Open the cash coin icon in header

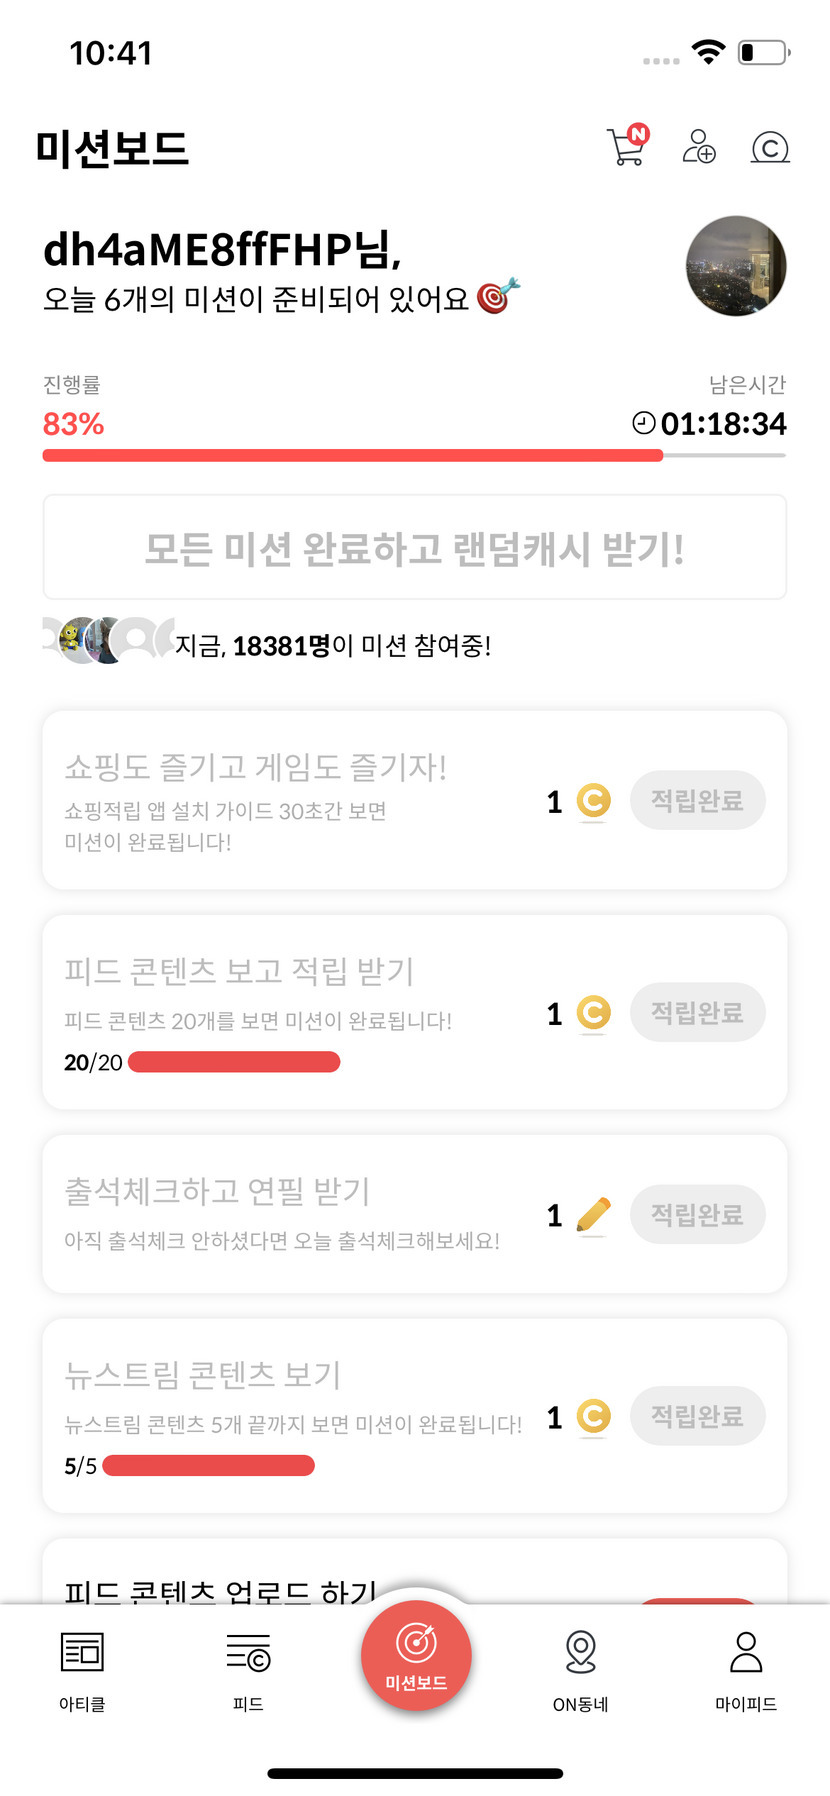point(770,147)
